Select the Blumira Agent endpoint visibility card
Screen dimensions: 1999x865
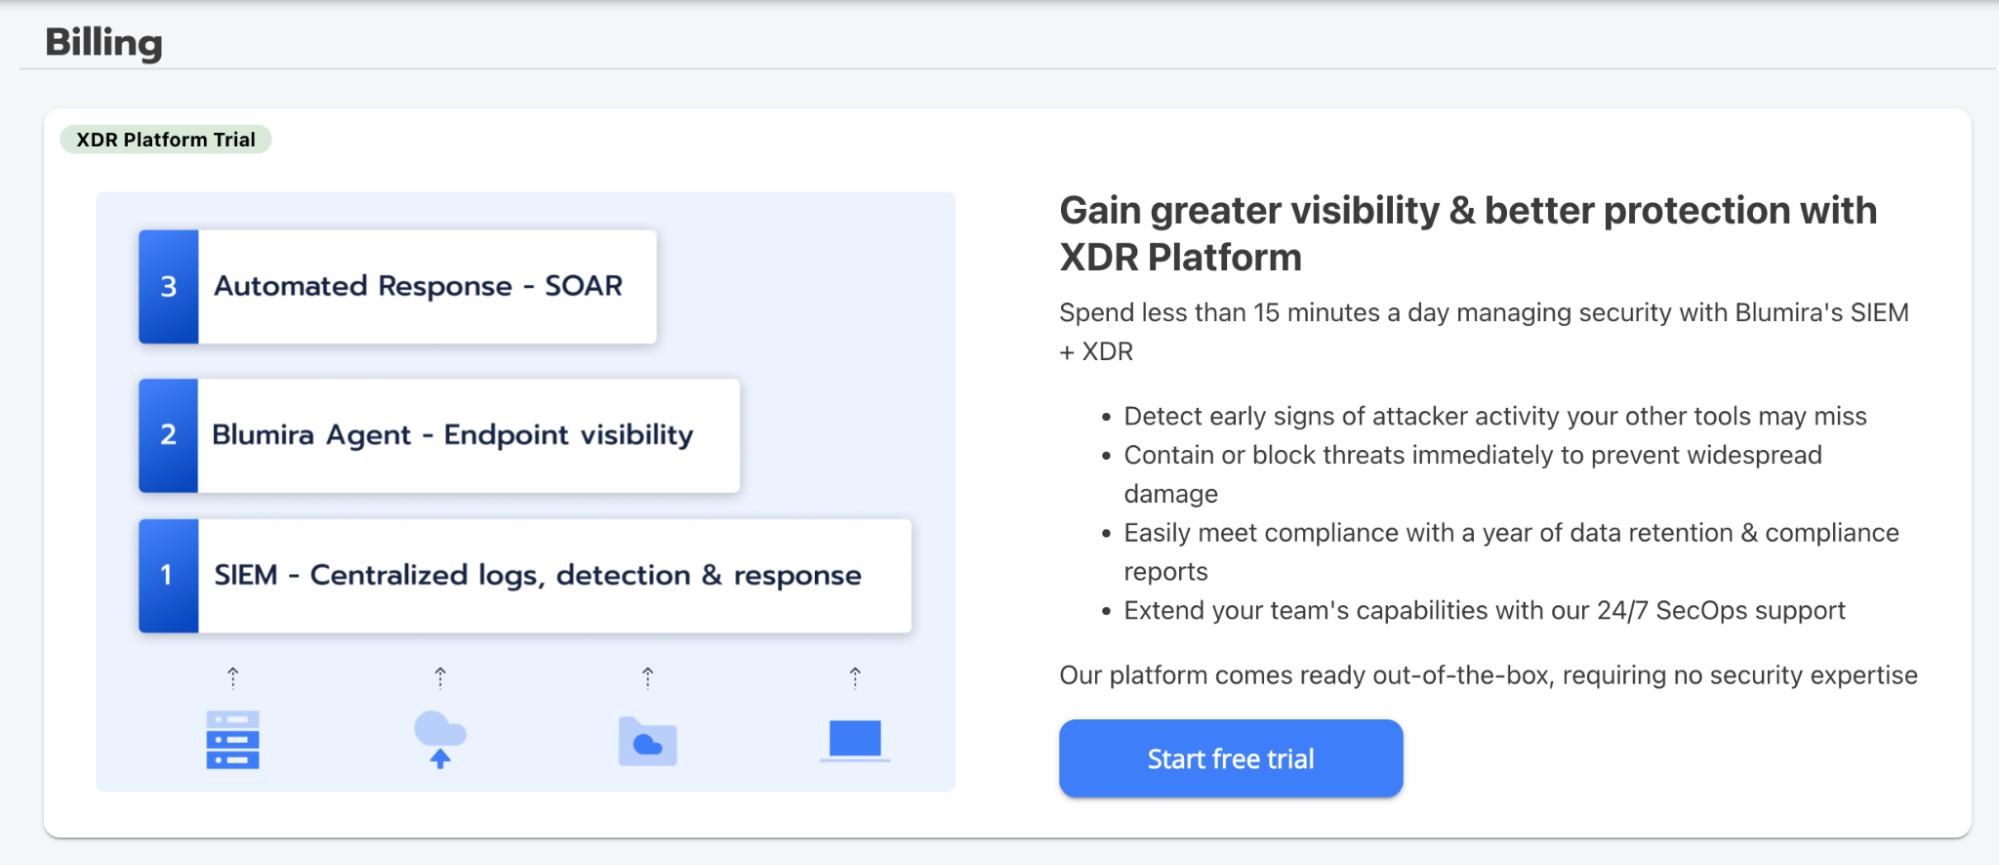click(x=439, y=435)
